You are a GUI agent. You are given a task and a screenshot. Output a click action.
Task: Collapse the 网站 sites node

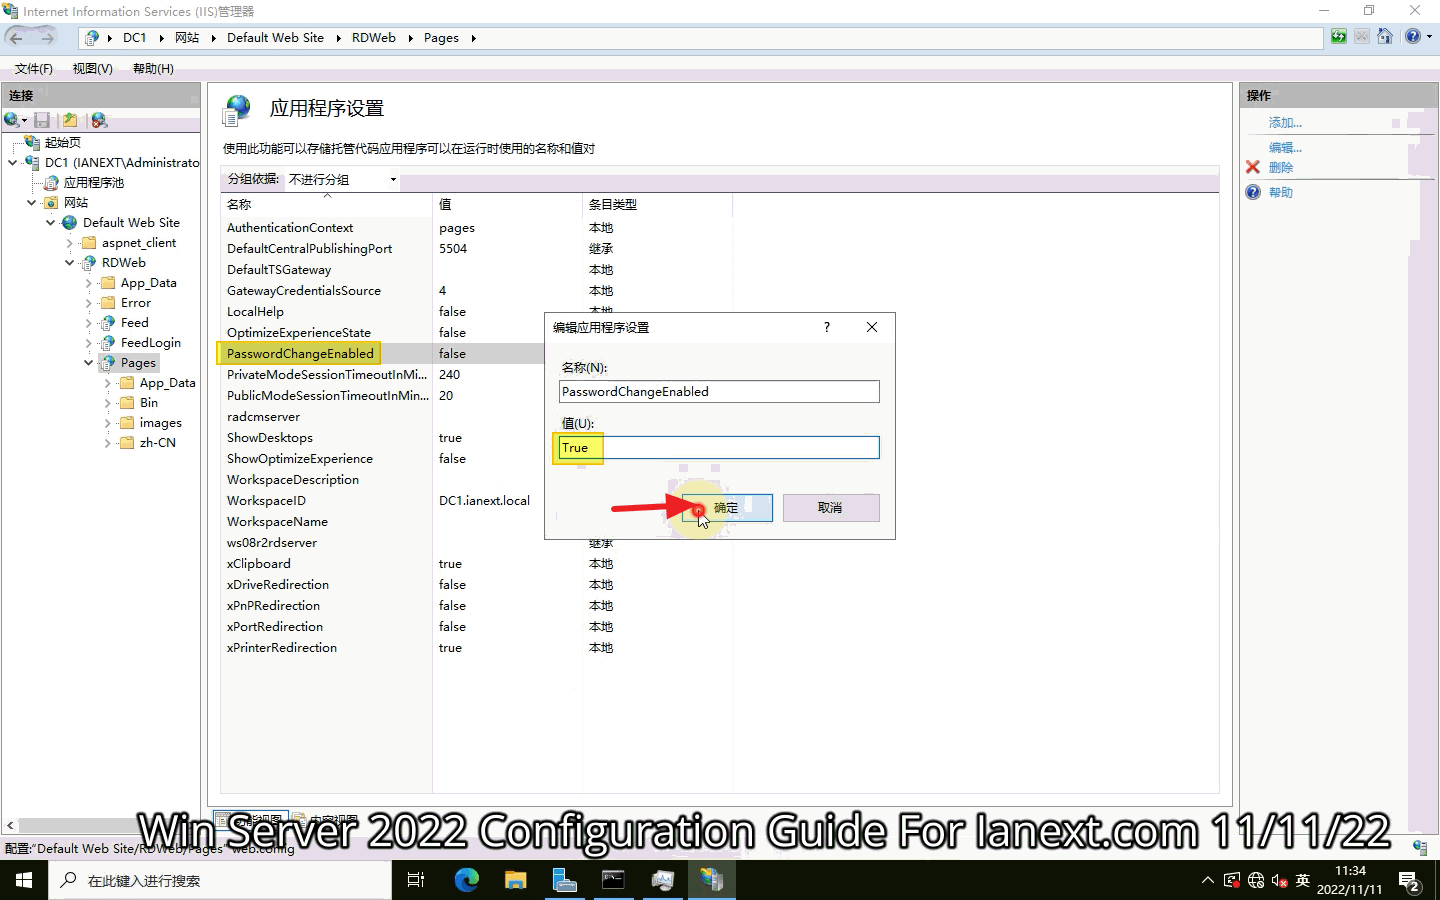[x=31, y=202]
